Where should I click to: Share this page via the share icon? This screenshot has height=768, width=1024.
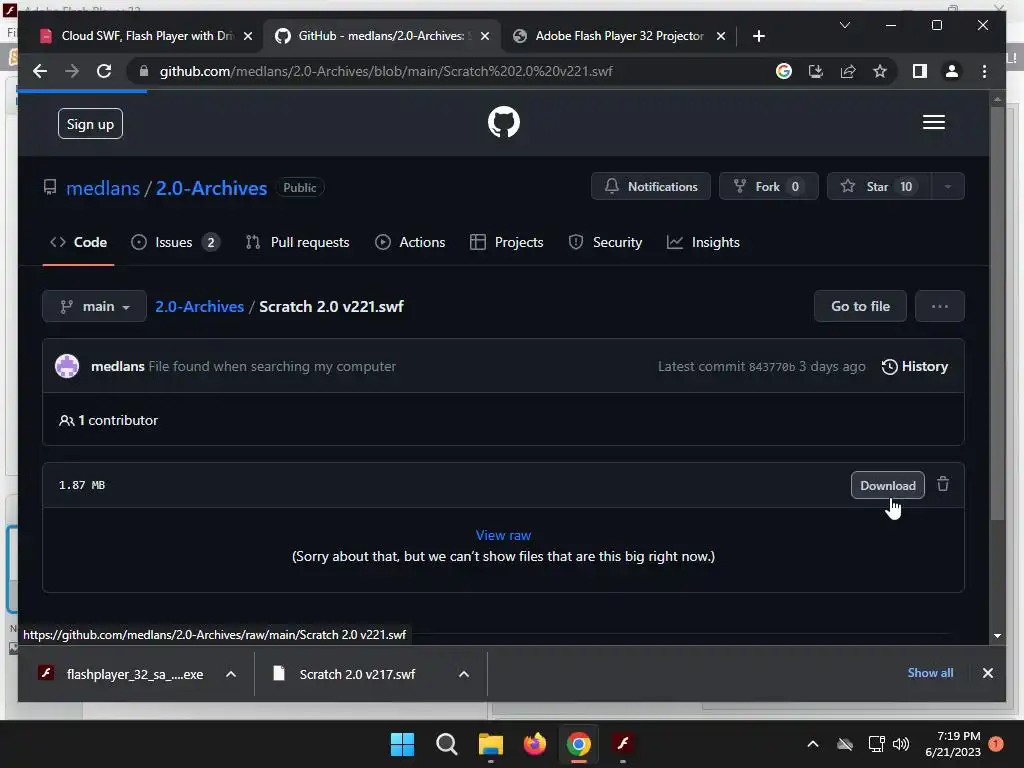coord(848,71)
